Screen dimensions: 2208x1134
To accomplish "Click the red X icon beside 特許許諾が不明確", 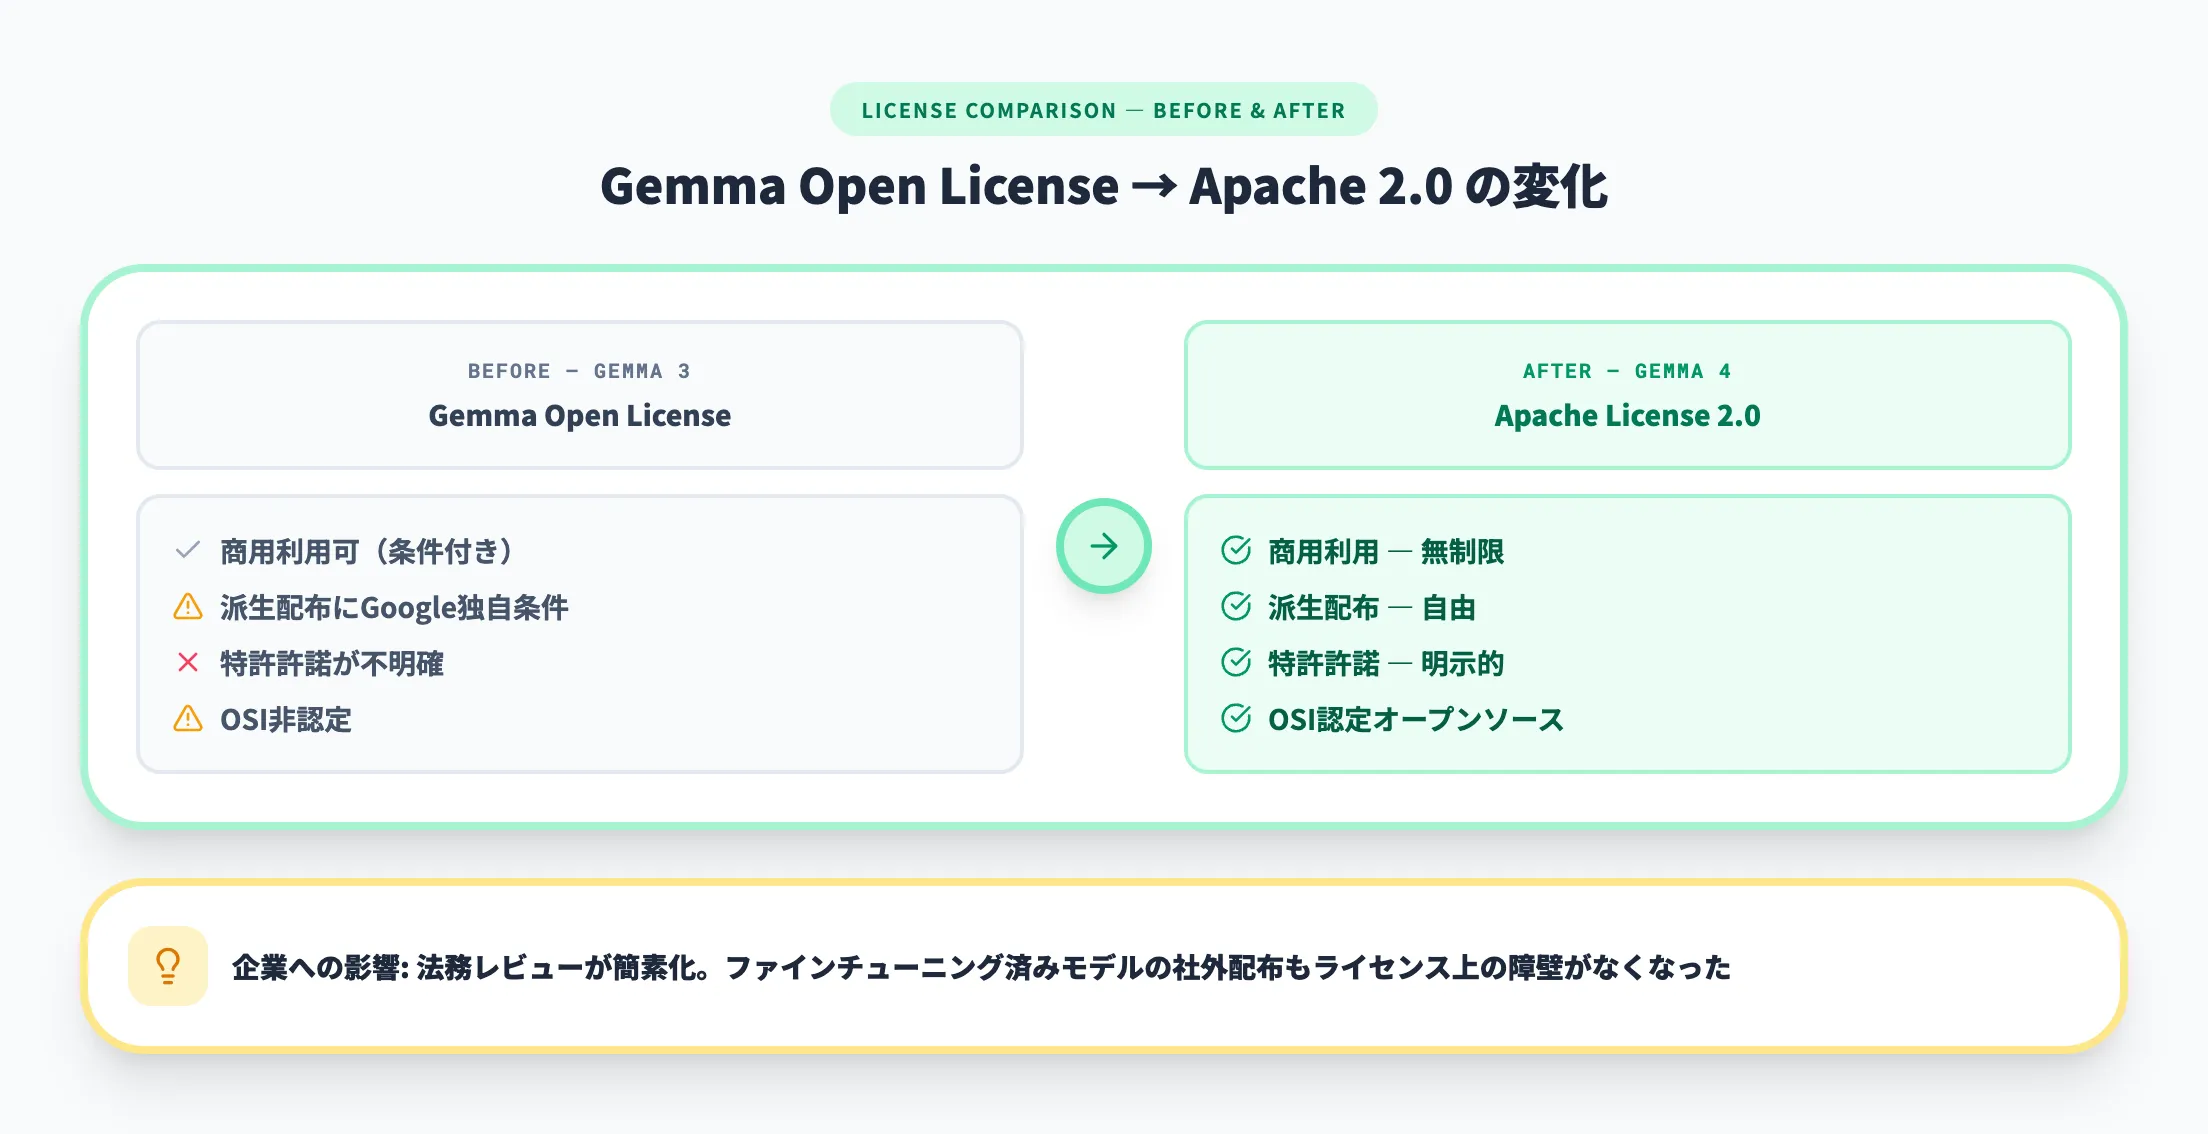I will click(186, 663).
